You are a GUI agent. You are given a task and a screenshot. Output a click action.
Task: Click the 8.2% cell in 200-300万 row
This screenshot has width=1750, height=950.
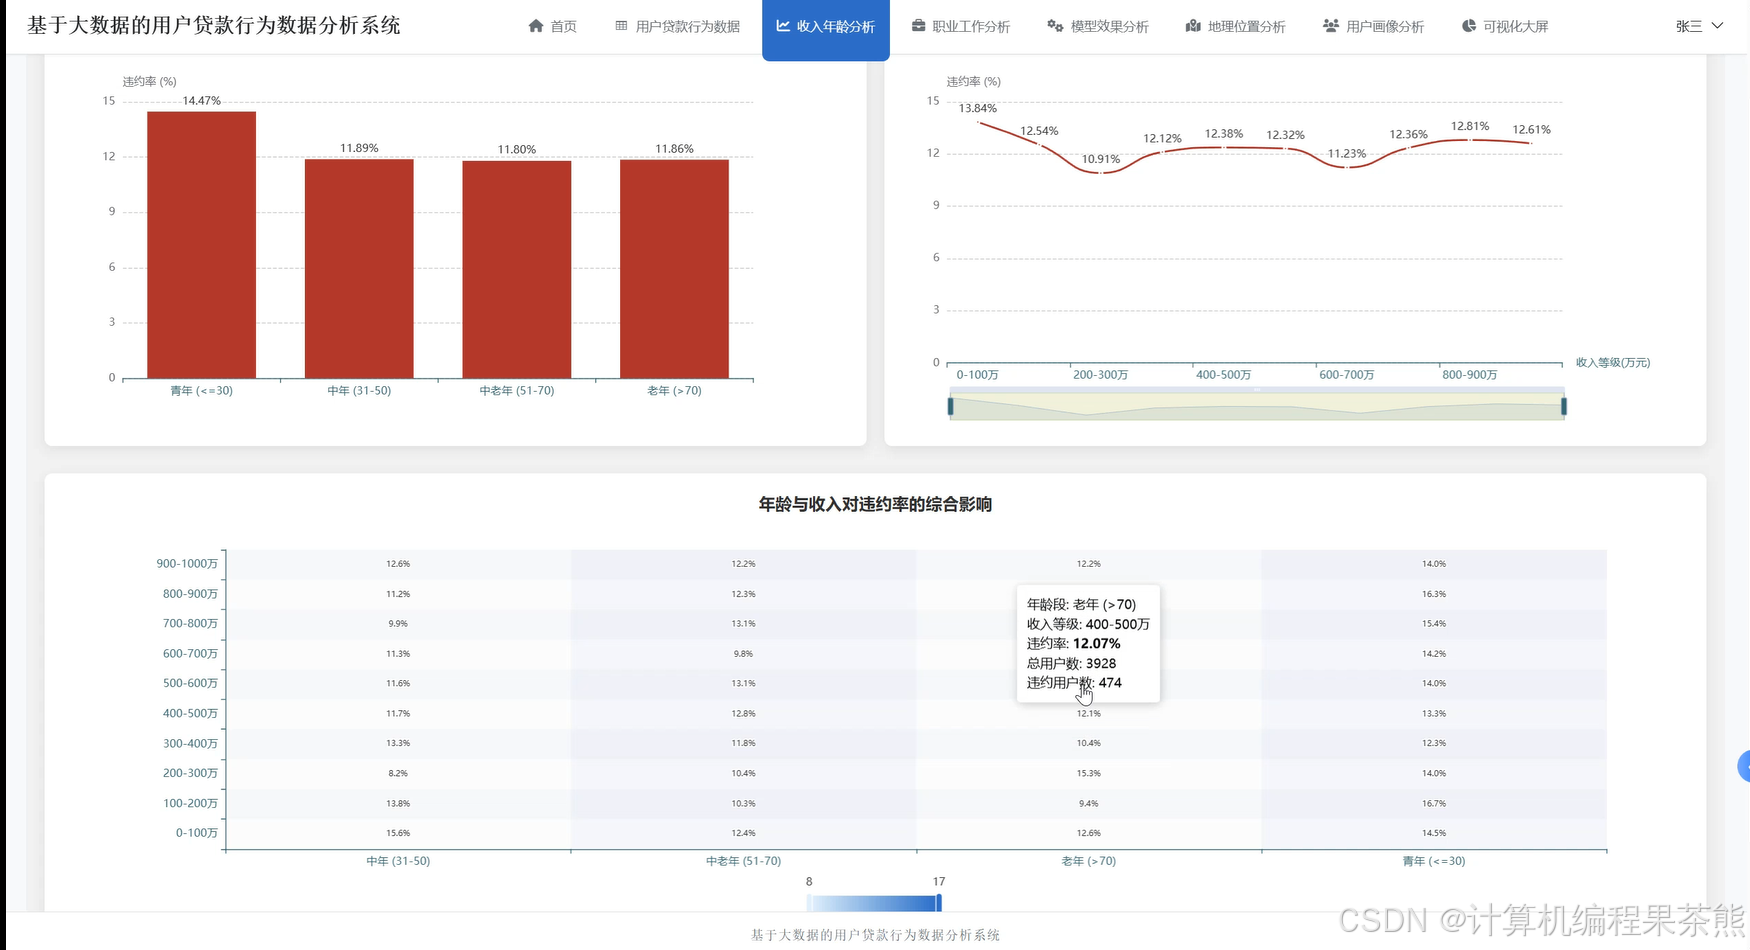398,773
